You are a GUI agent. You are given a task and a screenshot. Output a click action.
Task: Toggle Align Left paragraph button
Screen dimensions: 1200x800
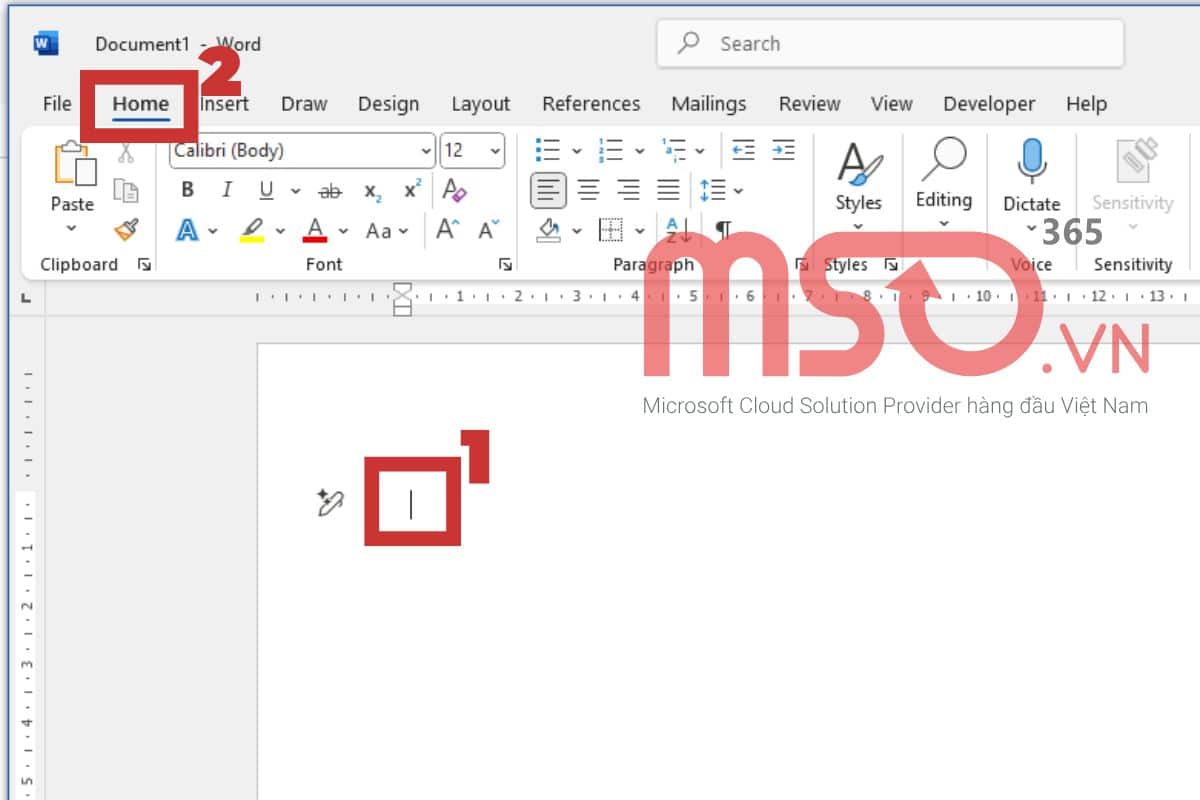pos(548,190)
